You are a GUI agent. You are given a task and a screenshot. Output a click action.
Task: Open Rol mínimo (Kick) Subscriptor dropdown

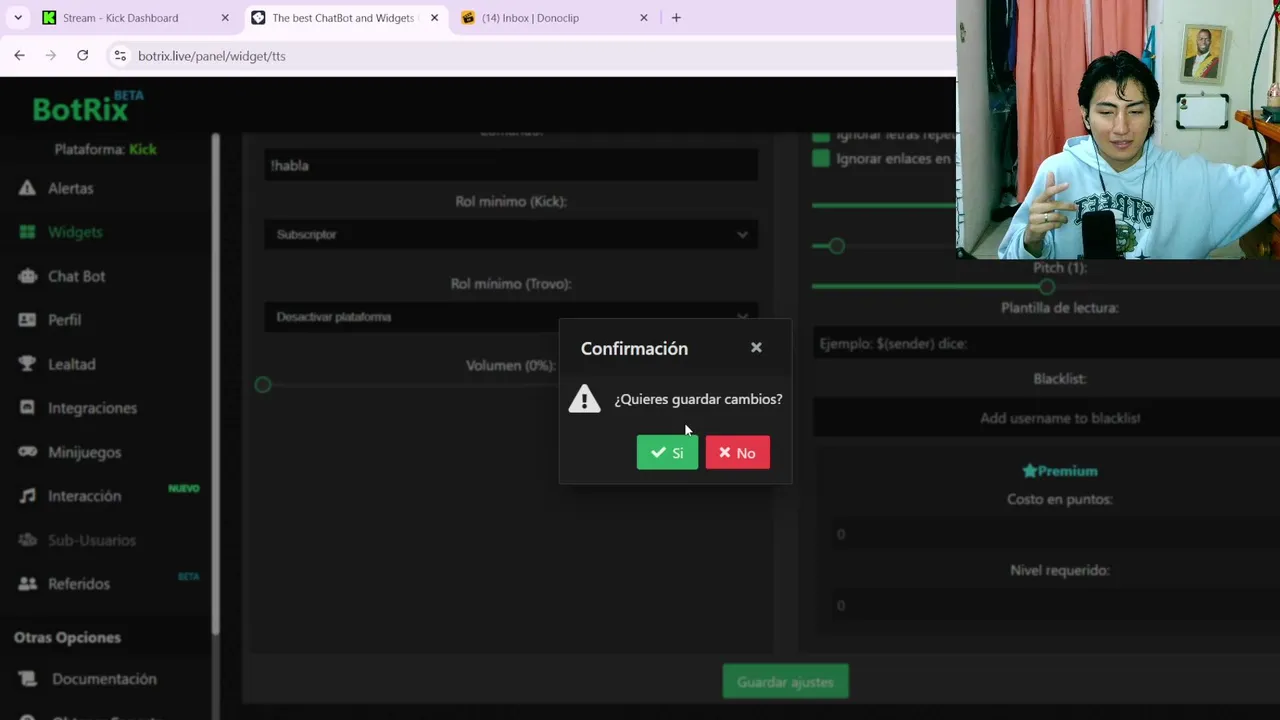click(x=511, y=234)
